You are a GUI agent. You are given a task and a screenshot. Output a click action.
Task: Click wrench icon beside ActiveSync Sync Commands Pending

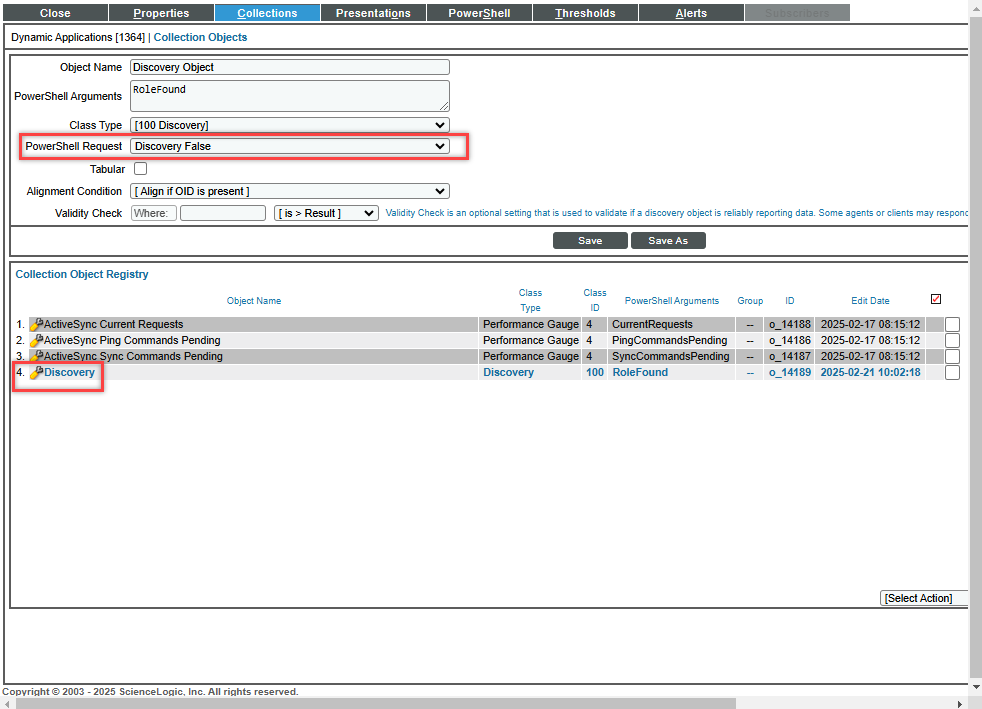coord(36,357)
